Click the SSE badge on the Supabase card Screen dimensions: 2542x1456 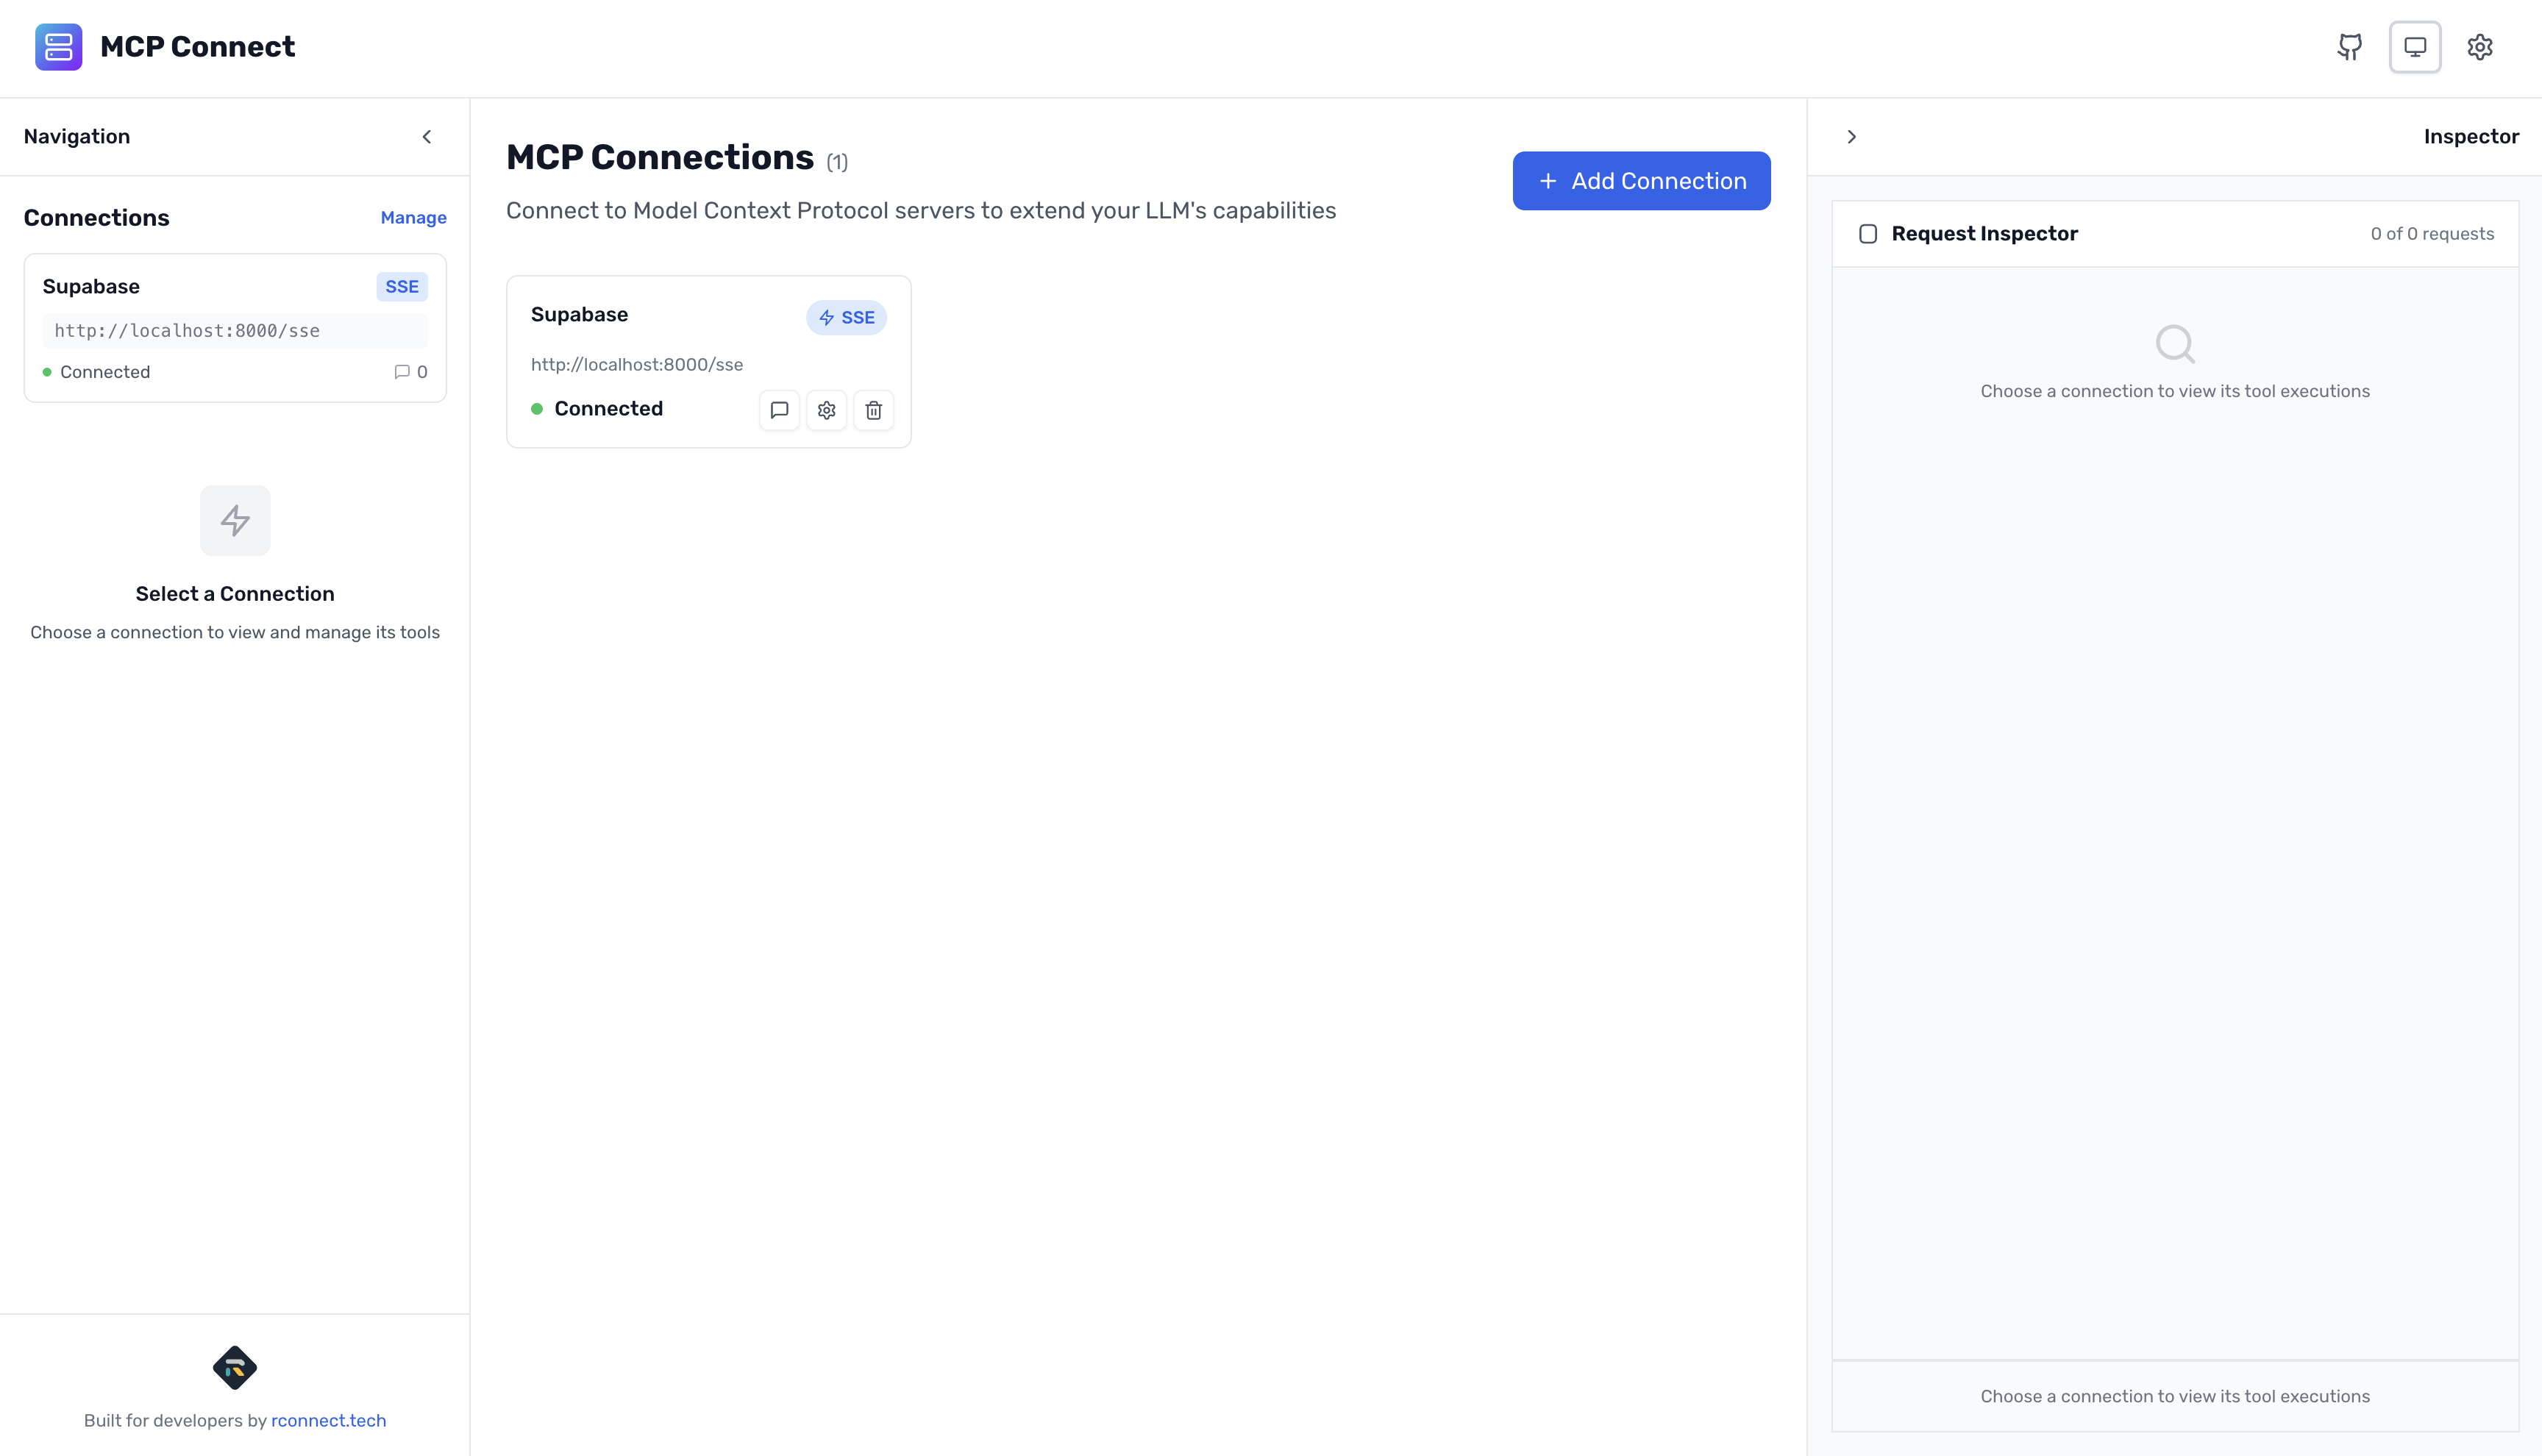[846, 317]
